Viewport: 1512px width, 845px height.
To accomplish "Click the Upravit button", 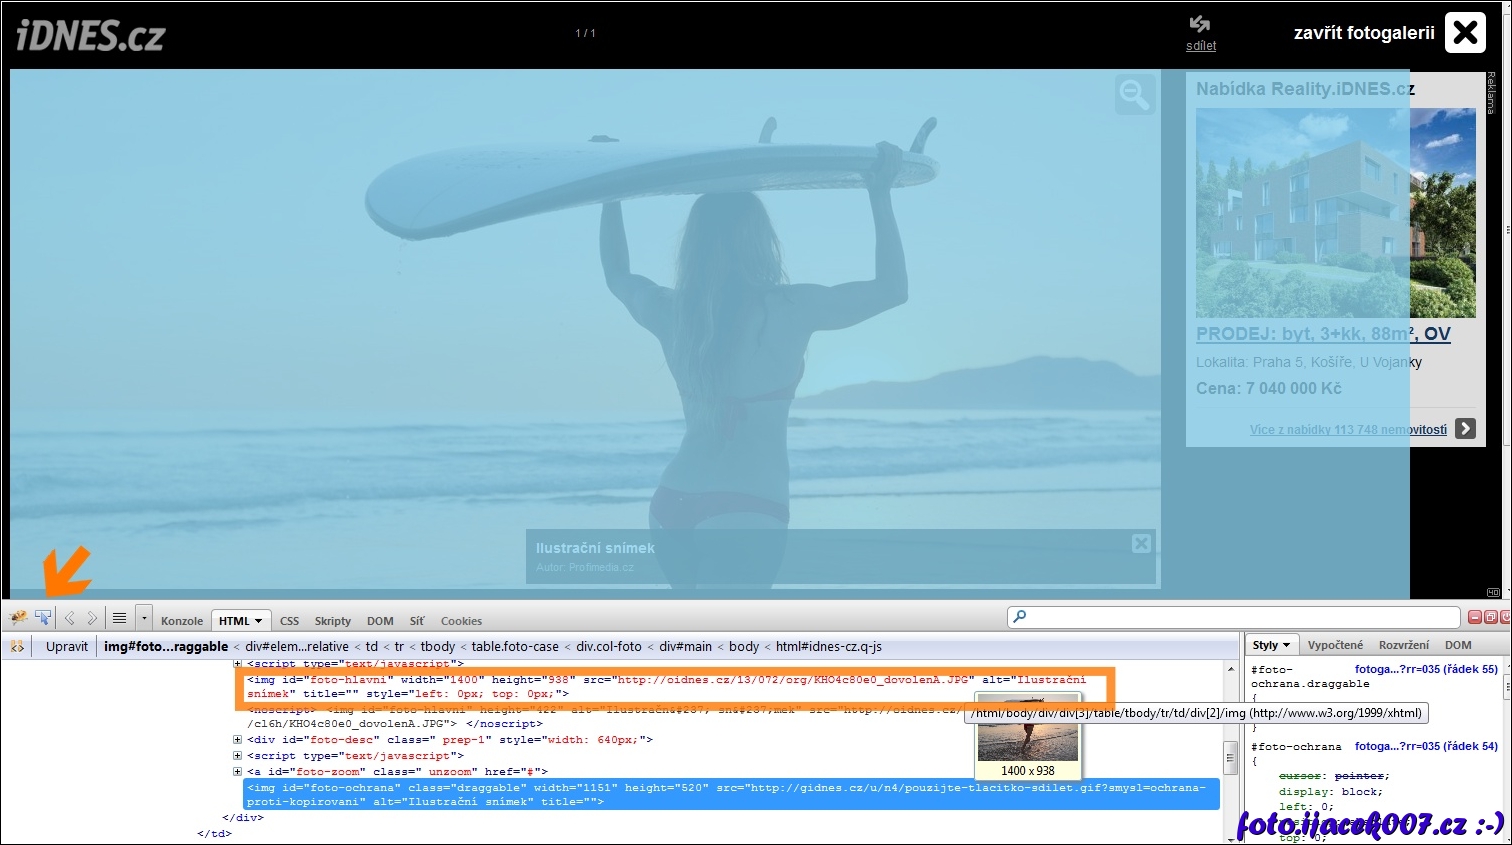I will 67,647.
